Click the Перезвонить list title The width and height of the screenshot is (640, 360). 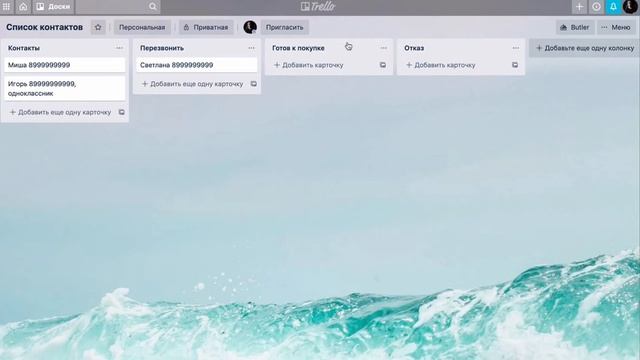(x=162, y=48)
